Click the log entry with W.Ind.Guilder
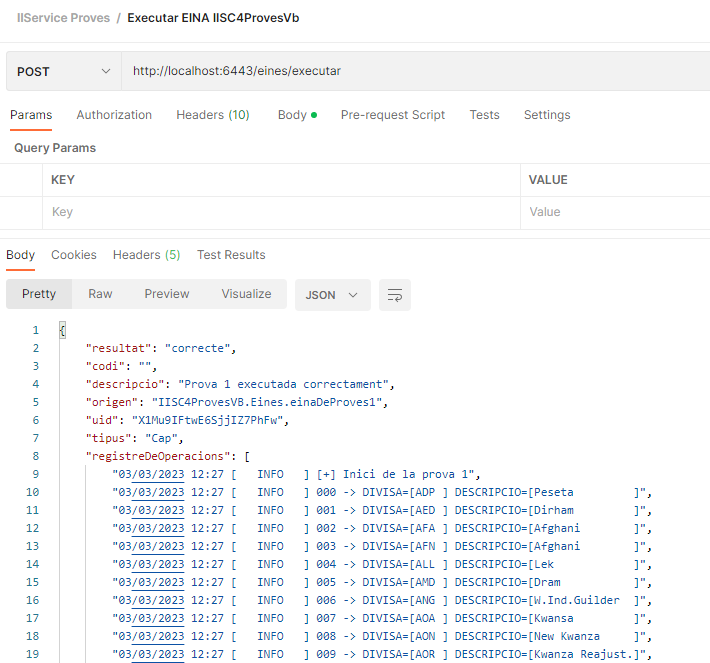Image resolution: width=710 pixels, height=663 pixels. point(382,600)
